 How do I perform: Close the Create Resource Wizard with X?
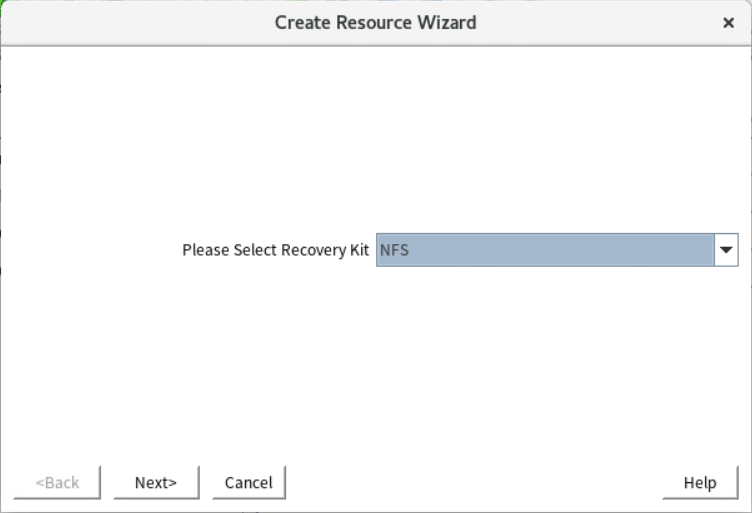728,23
